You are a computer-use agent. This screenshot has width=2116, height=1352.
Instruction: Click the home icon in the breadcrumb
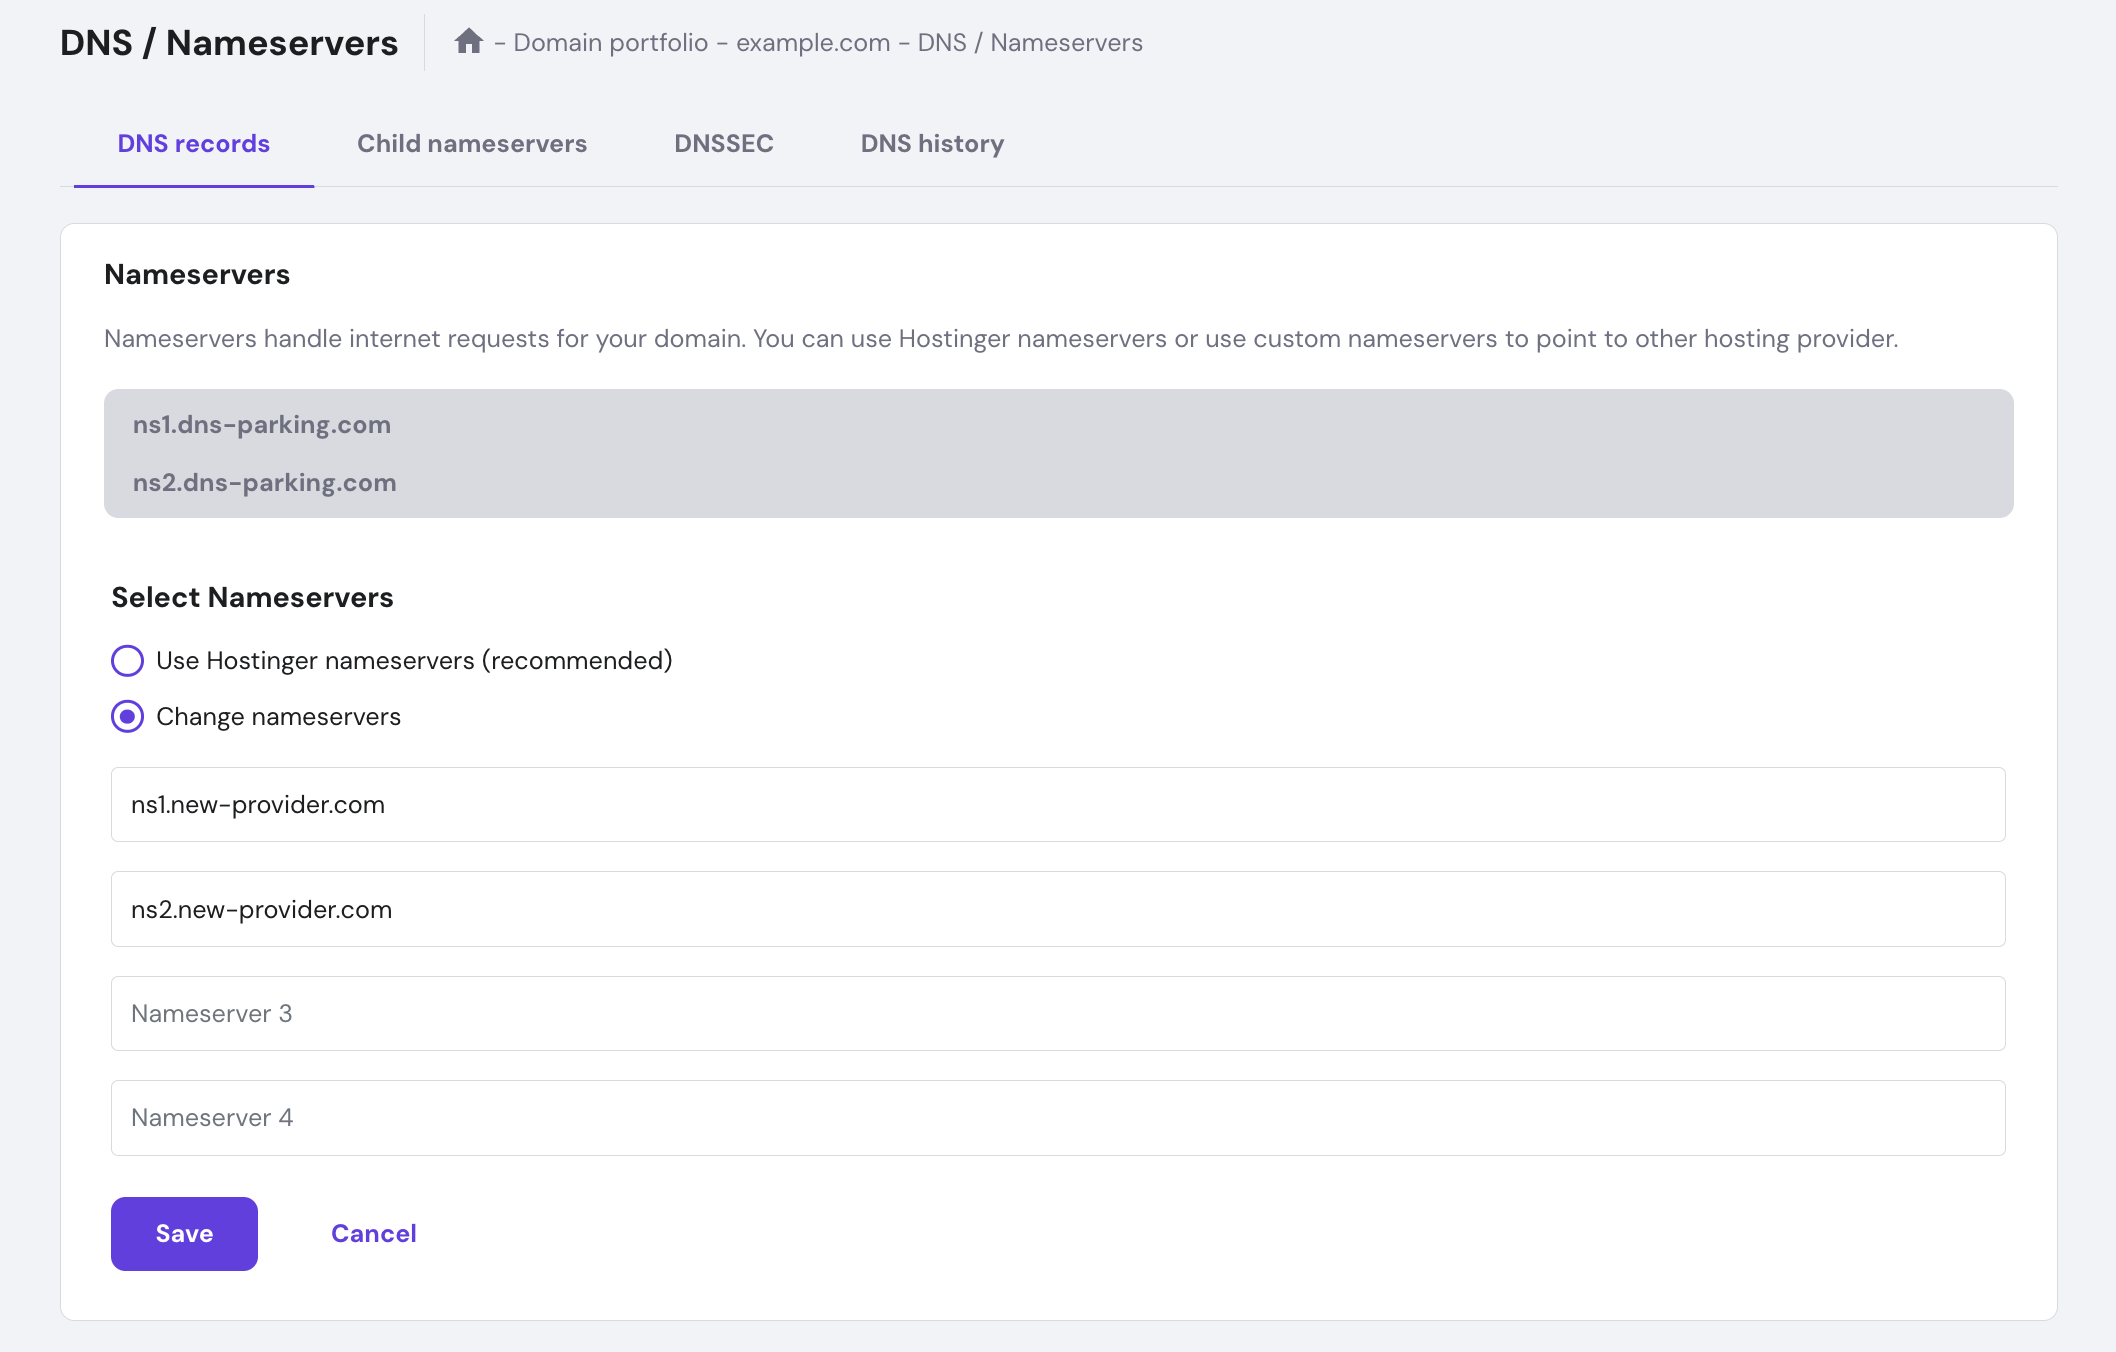click(470, 41)
